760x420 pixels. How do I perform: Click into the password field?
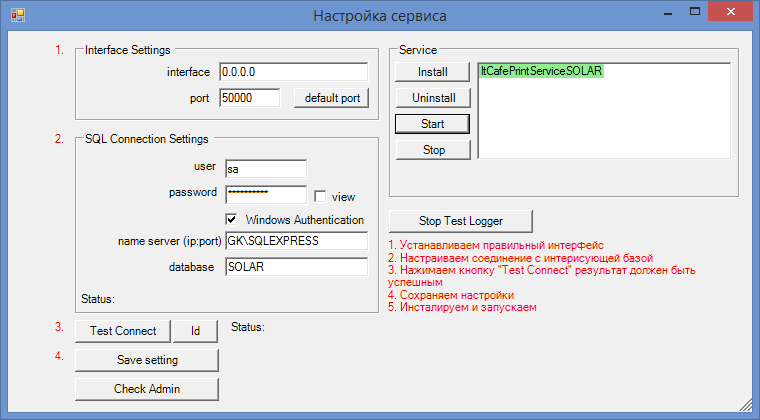(x=264, y=194)
